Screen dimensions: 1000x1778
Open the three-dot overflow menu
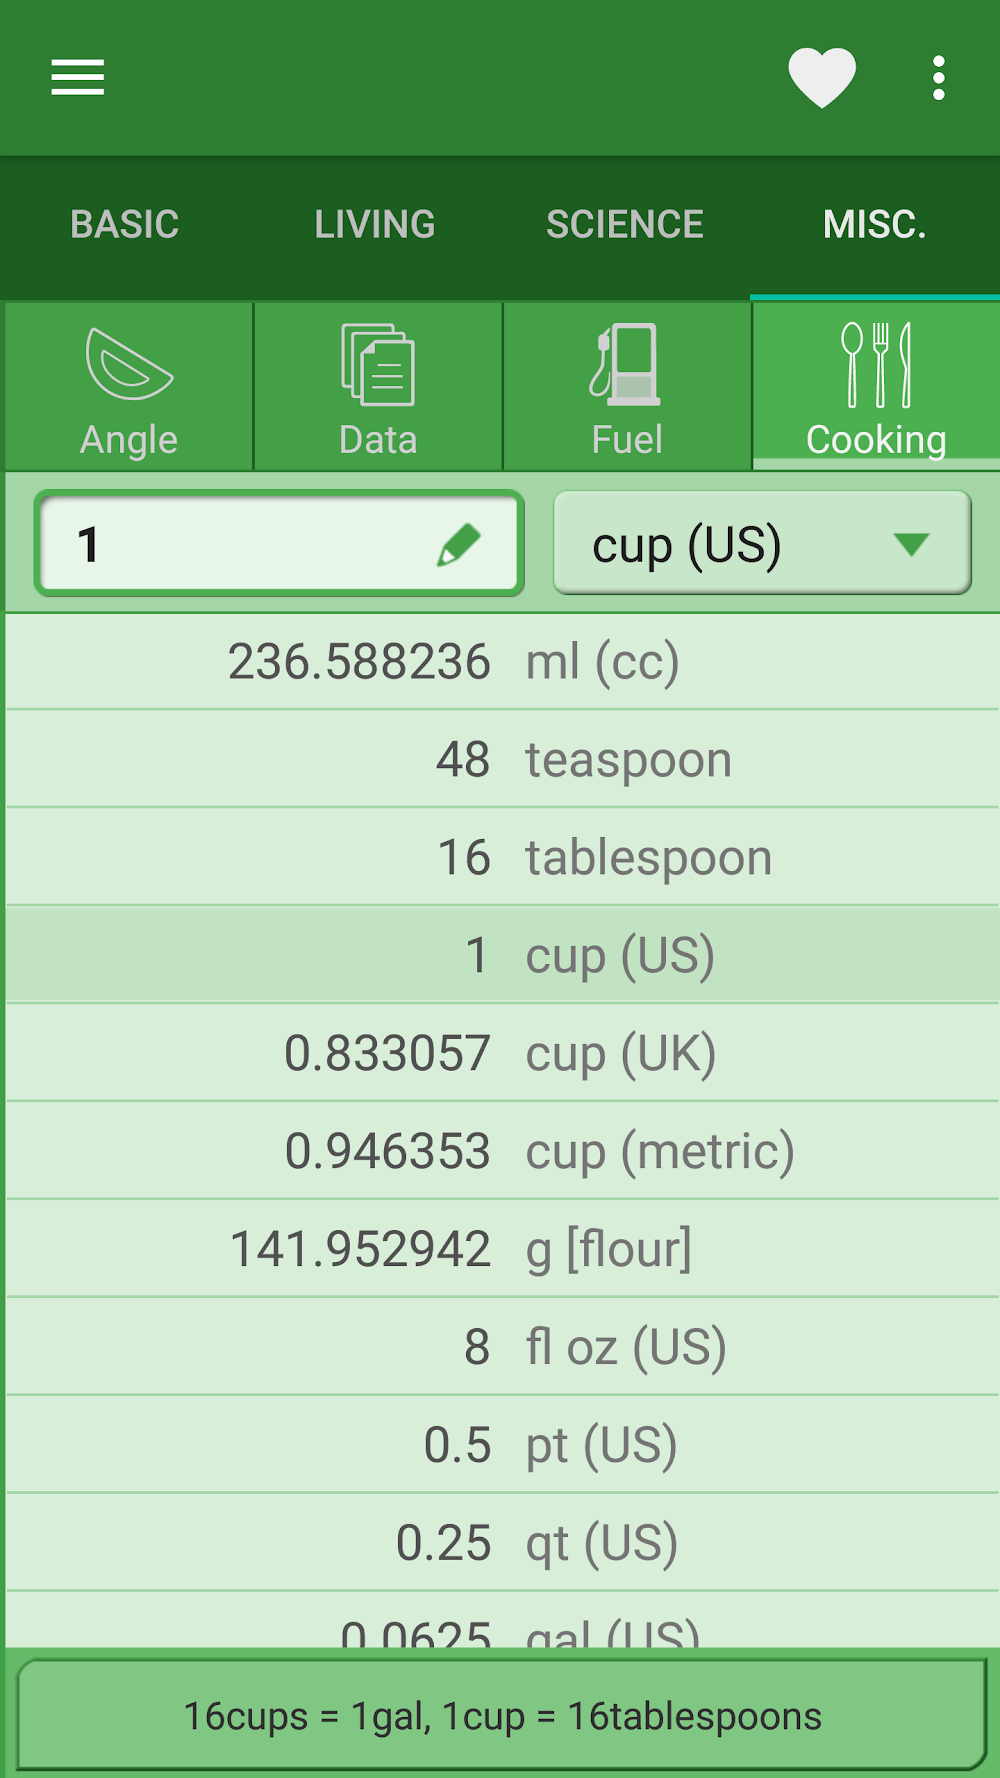click(x=938, y=77)
